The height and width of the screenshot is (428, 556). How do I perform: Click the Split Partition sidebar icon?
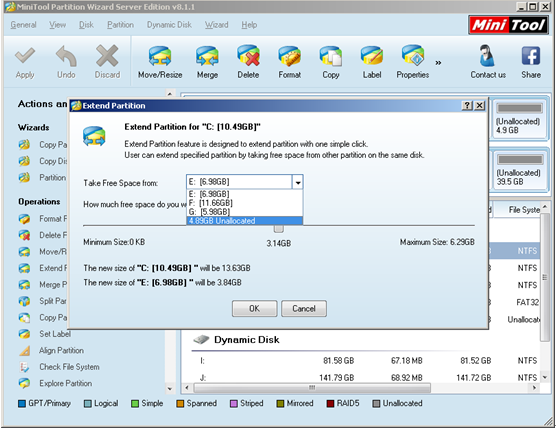click(24, 301)
